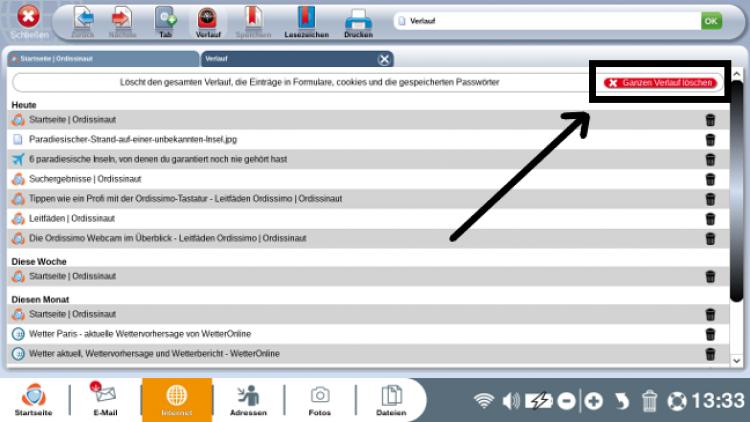Select the Verlauf tab
This screenshot has height=422, width=750.
pyautogui.click(x=288, y=59)
